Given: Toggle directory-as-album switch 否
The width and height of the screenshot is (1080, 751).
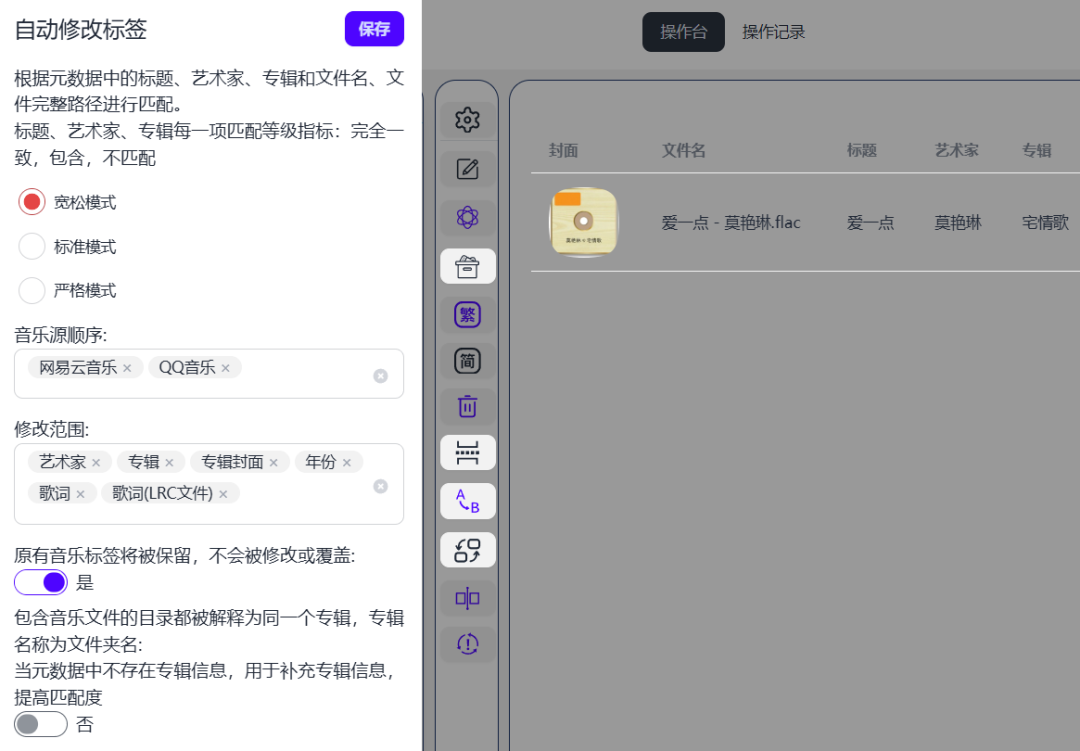Looking at the screenshot, I should click(x=41, y=724).
